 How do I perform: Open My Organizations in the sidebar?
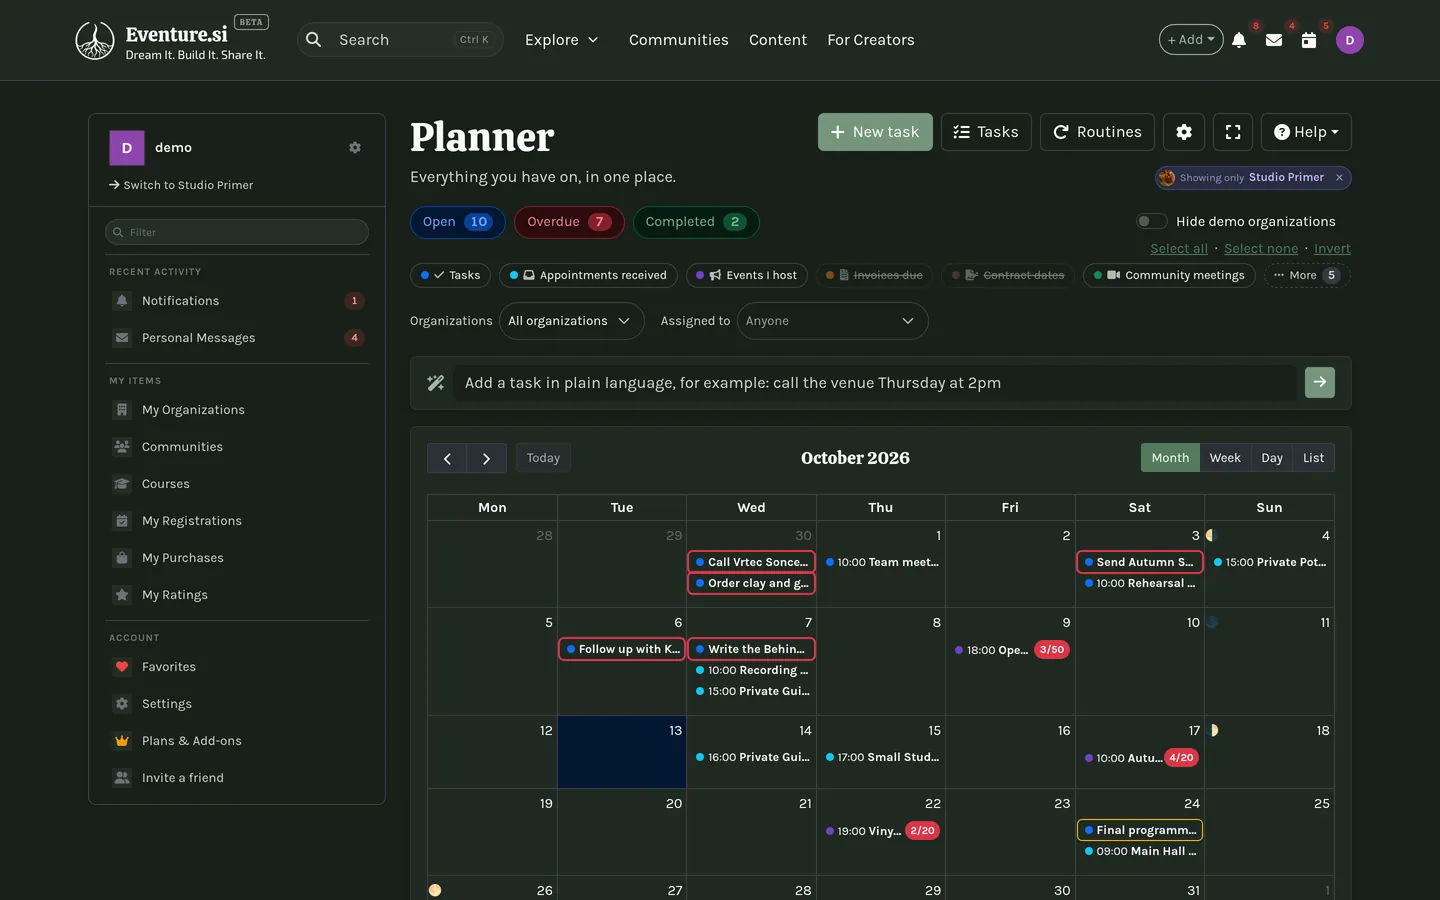tap(237, 410)
